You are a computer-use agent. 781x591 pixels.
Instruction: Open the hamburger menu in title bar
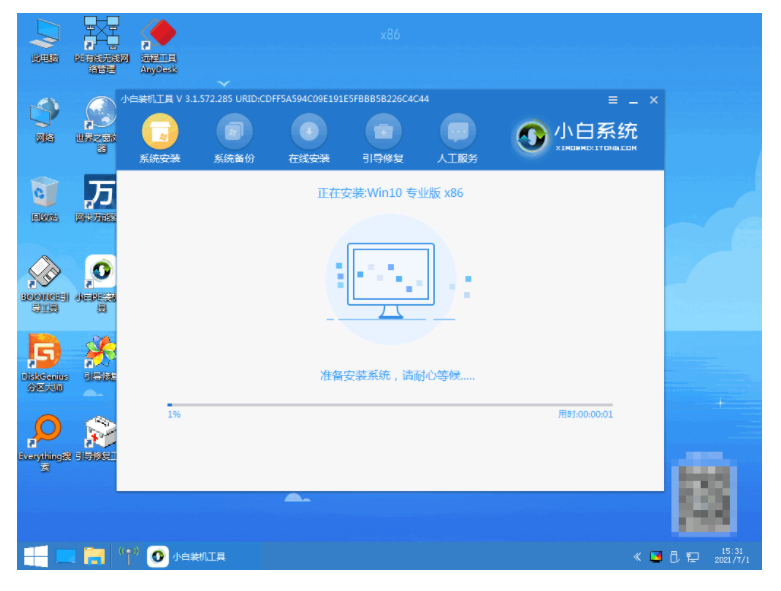613,100
